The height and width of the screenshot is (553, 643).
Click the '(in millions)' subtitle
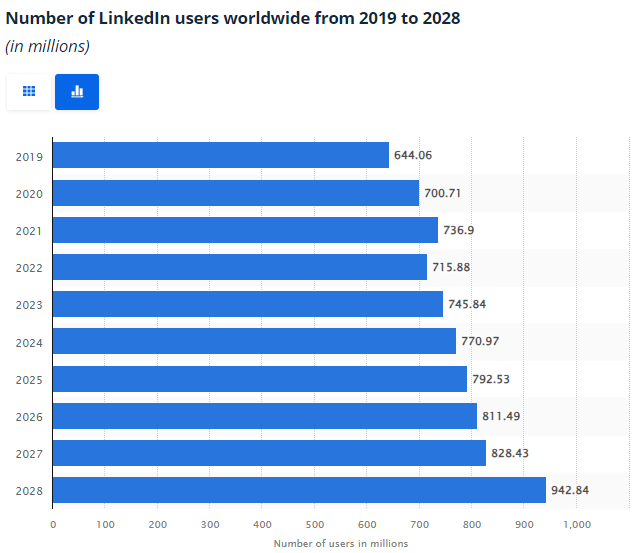point(47,46)
